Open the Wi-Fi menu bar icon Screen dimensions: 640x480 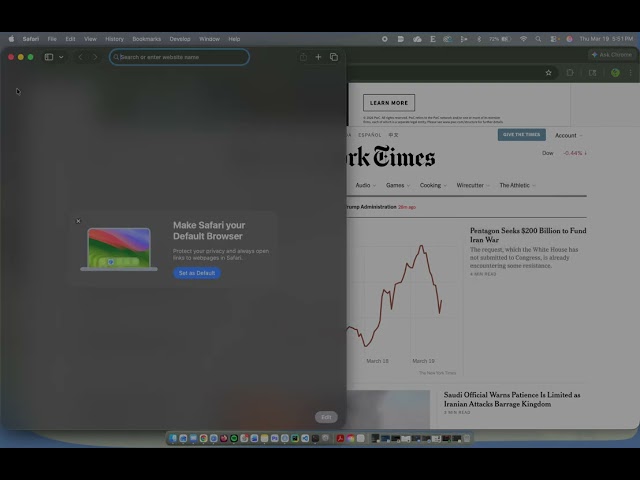pyautogui.click(x=523, y=39)
